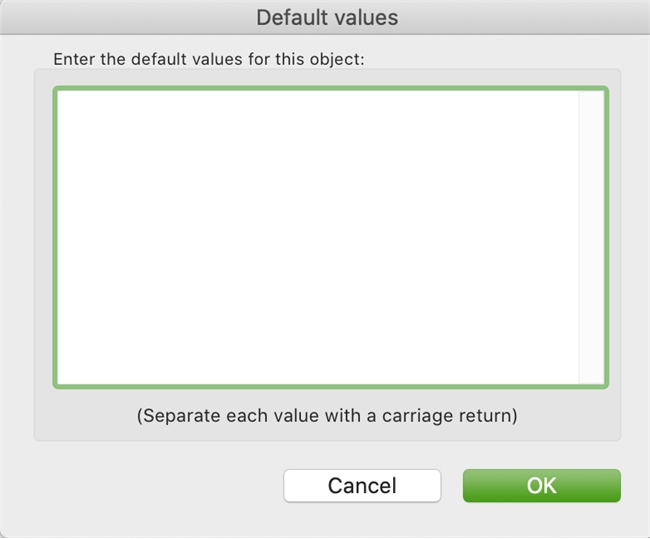Focus the default values text area
Screen dimensions: 650x539
coord(317,237)
